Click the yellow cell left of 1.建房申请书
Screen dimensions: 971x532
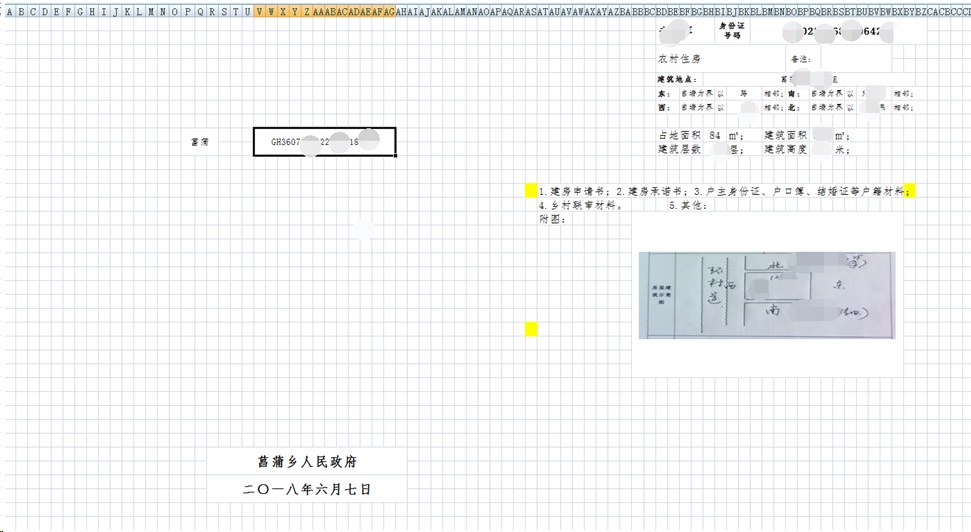(531, 190)
